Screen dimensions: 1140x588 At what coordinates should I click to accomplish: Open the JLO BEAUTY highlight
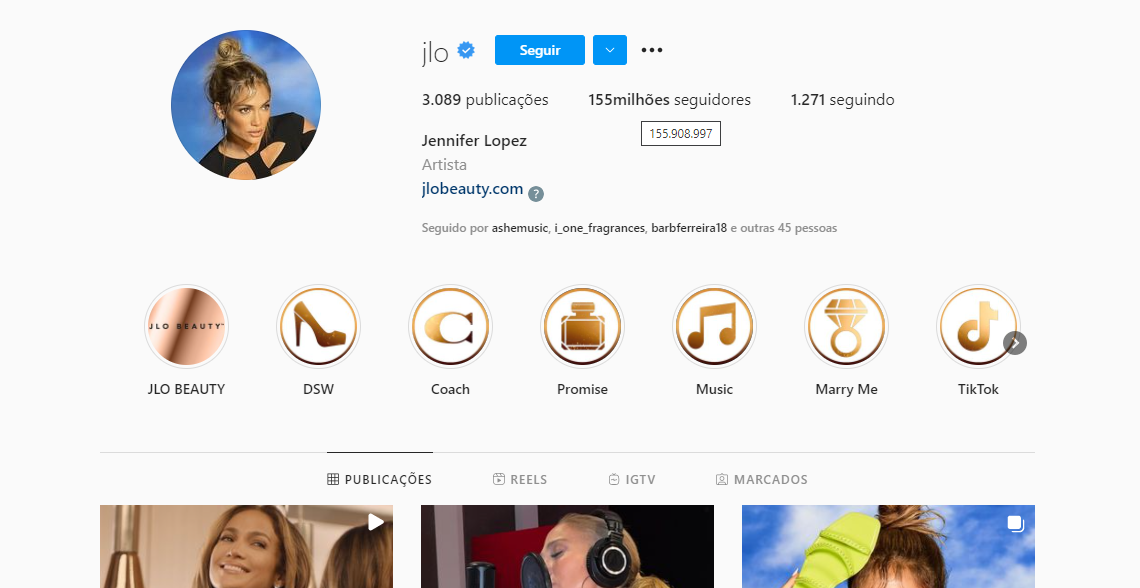tap(186, 326)
